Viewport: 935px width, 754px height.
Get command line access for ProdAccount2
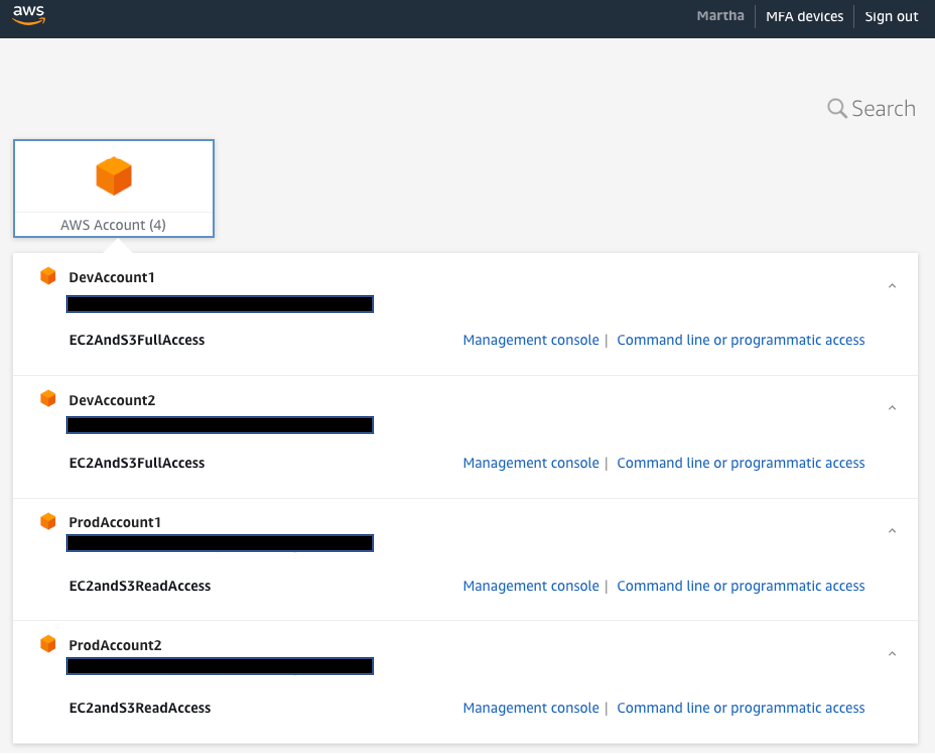[x=741, y=708]
